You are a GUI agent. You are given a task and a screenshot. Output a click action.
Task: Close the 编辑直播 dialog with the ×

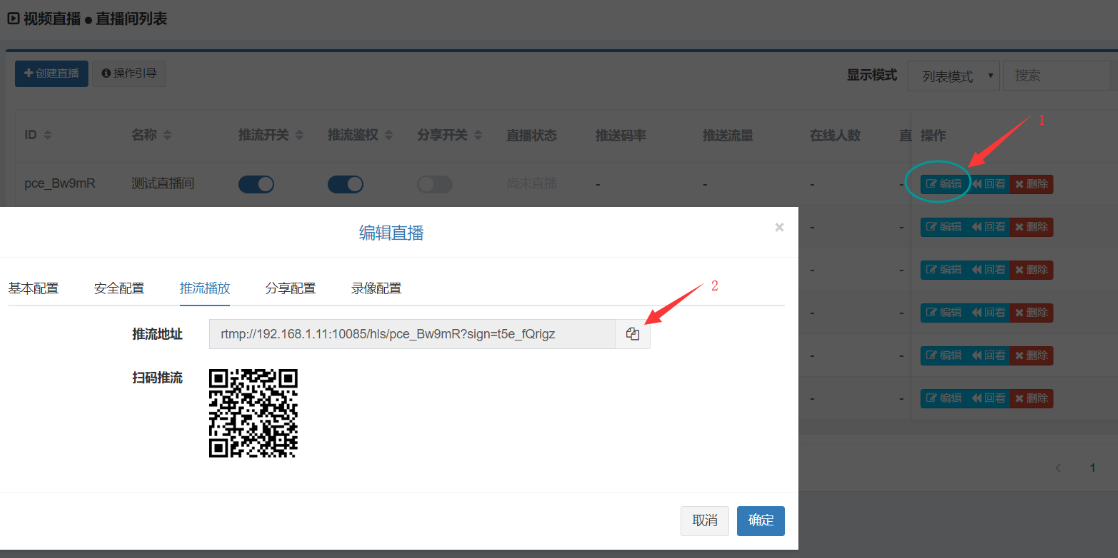tap(779, 227)
